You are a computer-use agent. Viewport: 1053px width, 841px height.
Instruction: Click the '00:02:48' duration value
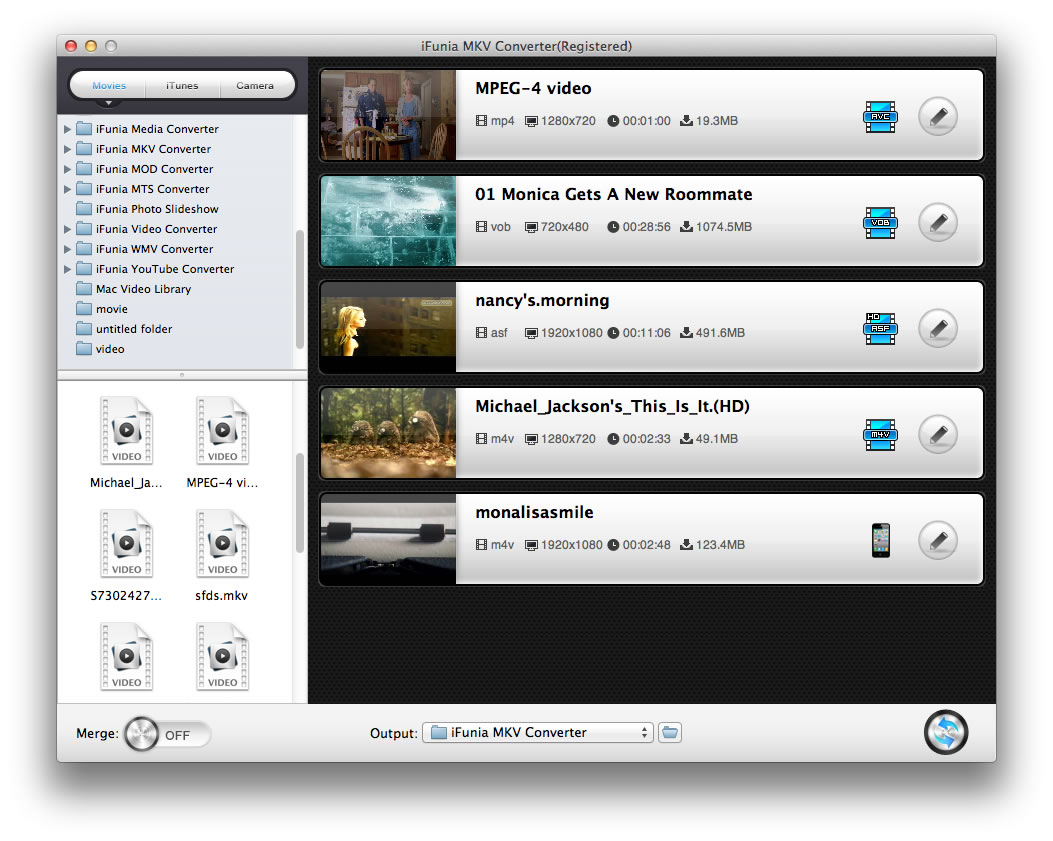(647, 545)
